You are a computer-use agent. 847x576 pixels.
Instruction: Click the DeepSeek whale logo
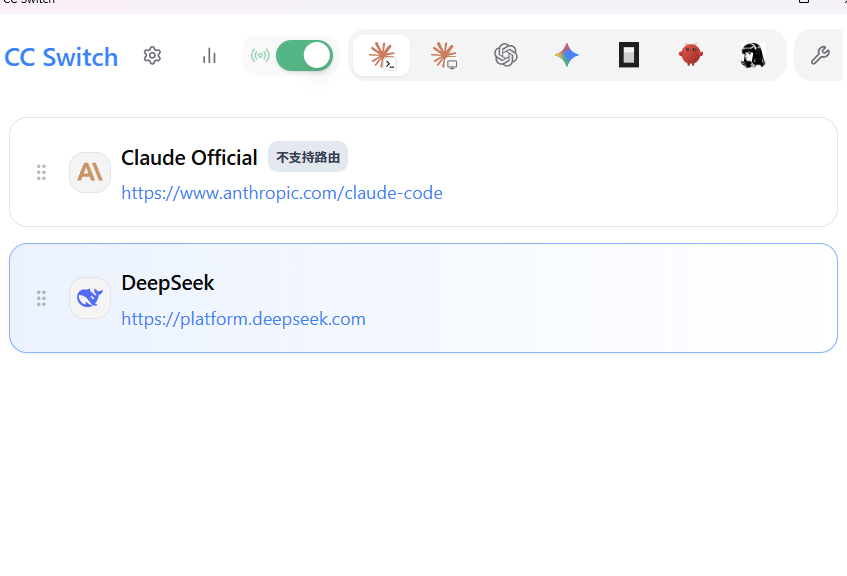pyautogui.click(x=90, y=298)
